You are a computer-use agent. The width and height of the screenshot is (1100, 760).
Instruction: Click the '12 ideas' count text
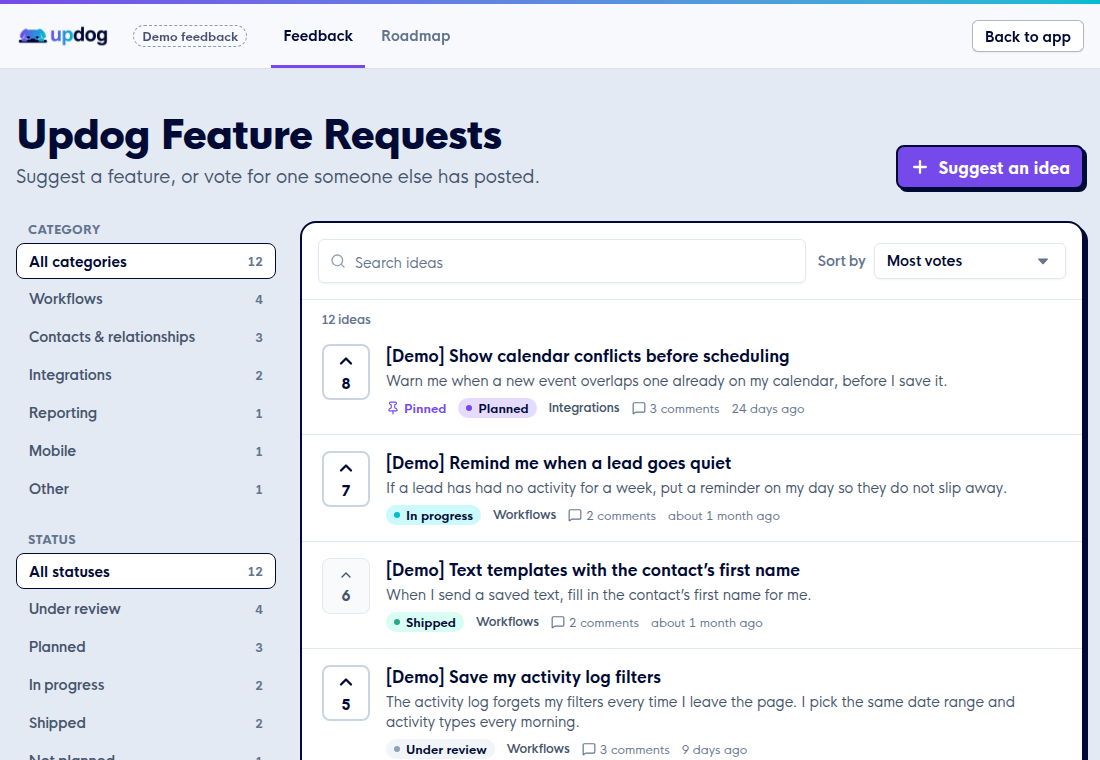[x=346, y=319]
